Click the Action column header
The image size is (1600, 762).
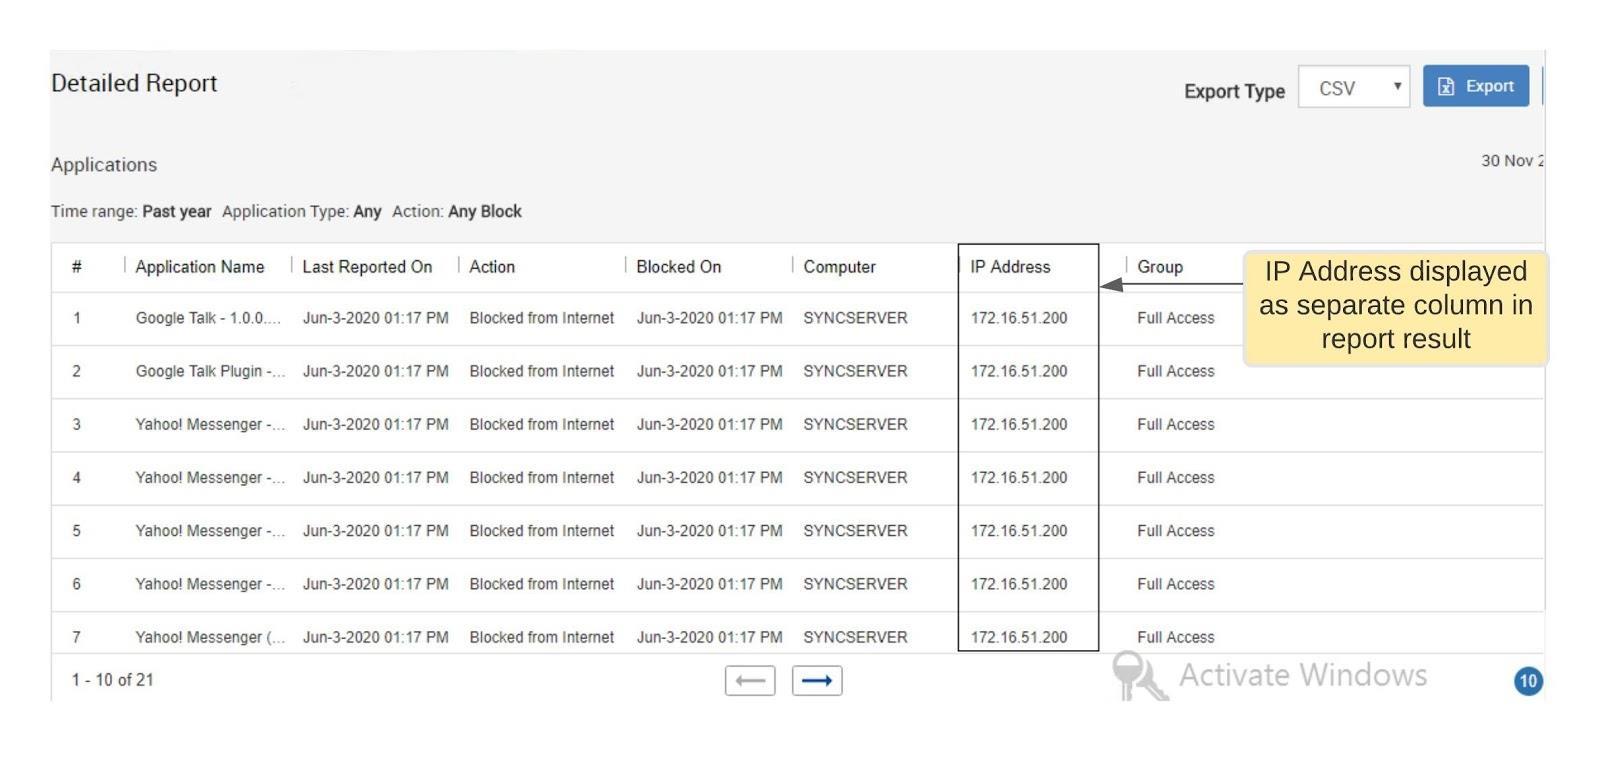tap(492, 267)
